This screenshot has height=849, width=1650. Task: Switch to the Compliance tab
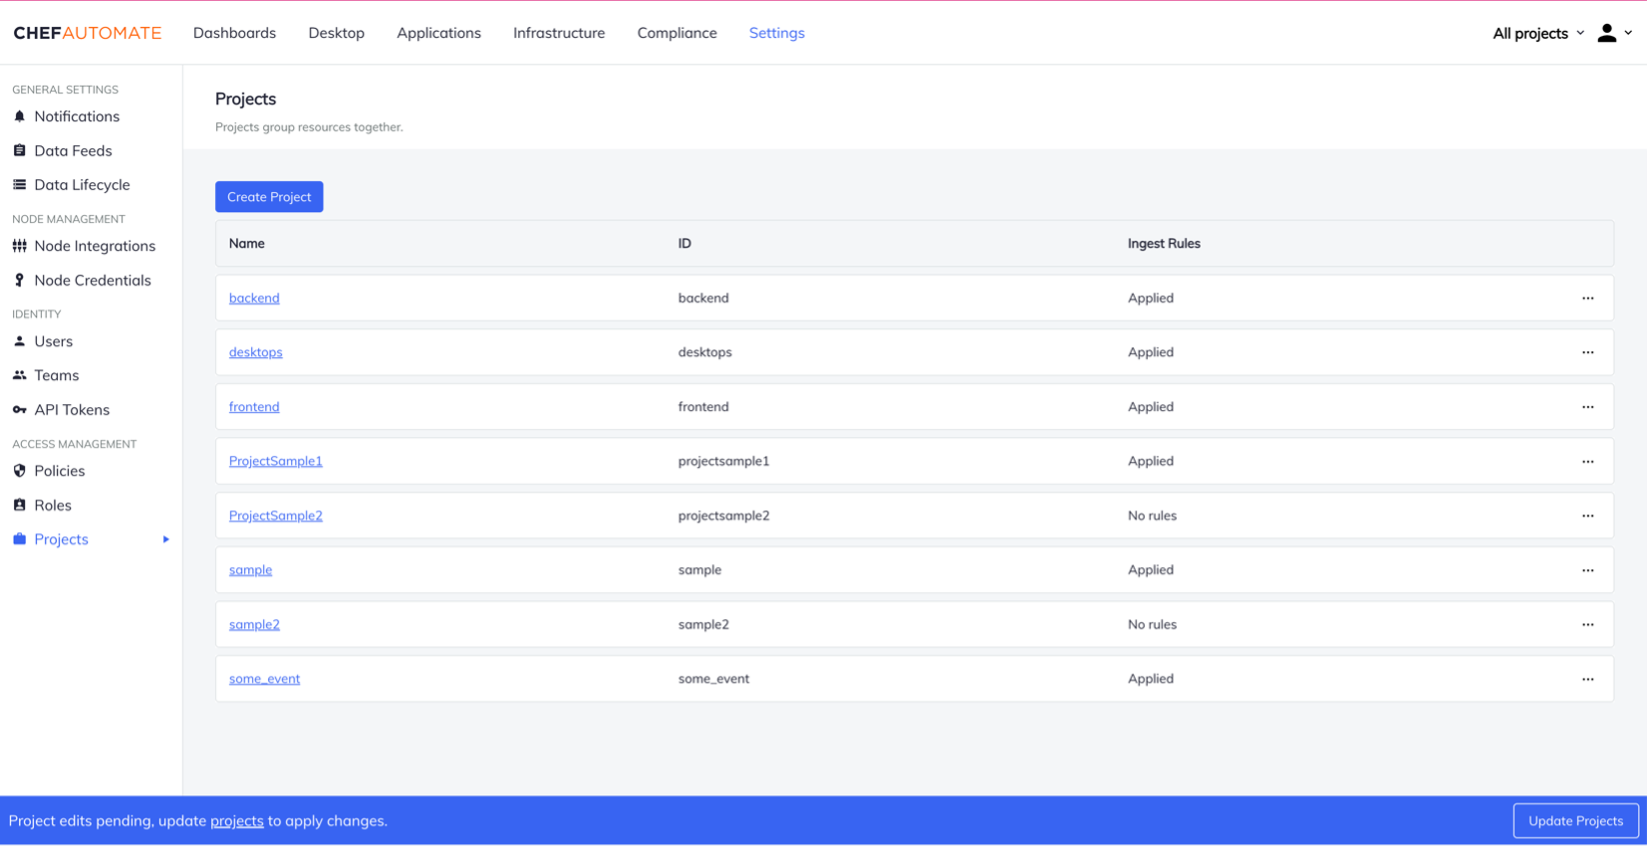[x=676, y=33]
